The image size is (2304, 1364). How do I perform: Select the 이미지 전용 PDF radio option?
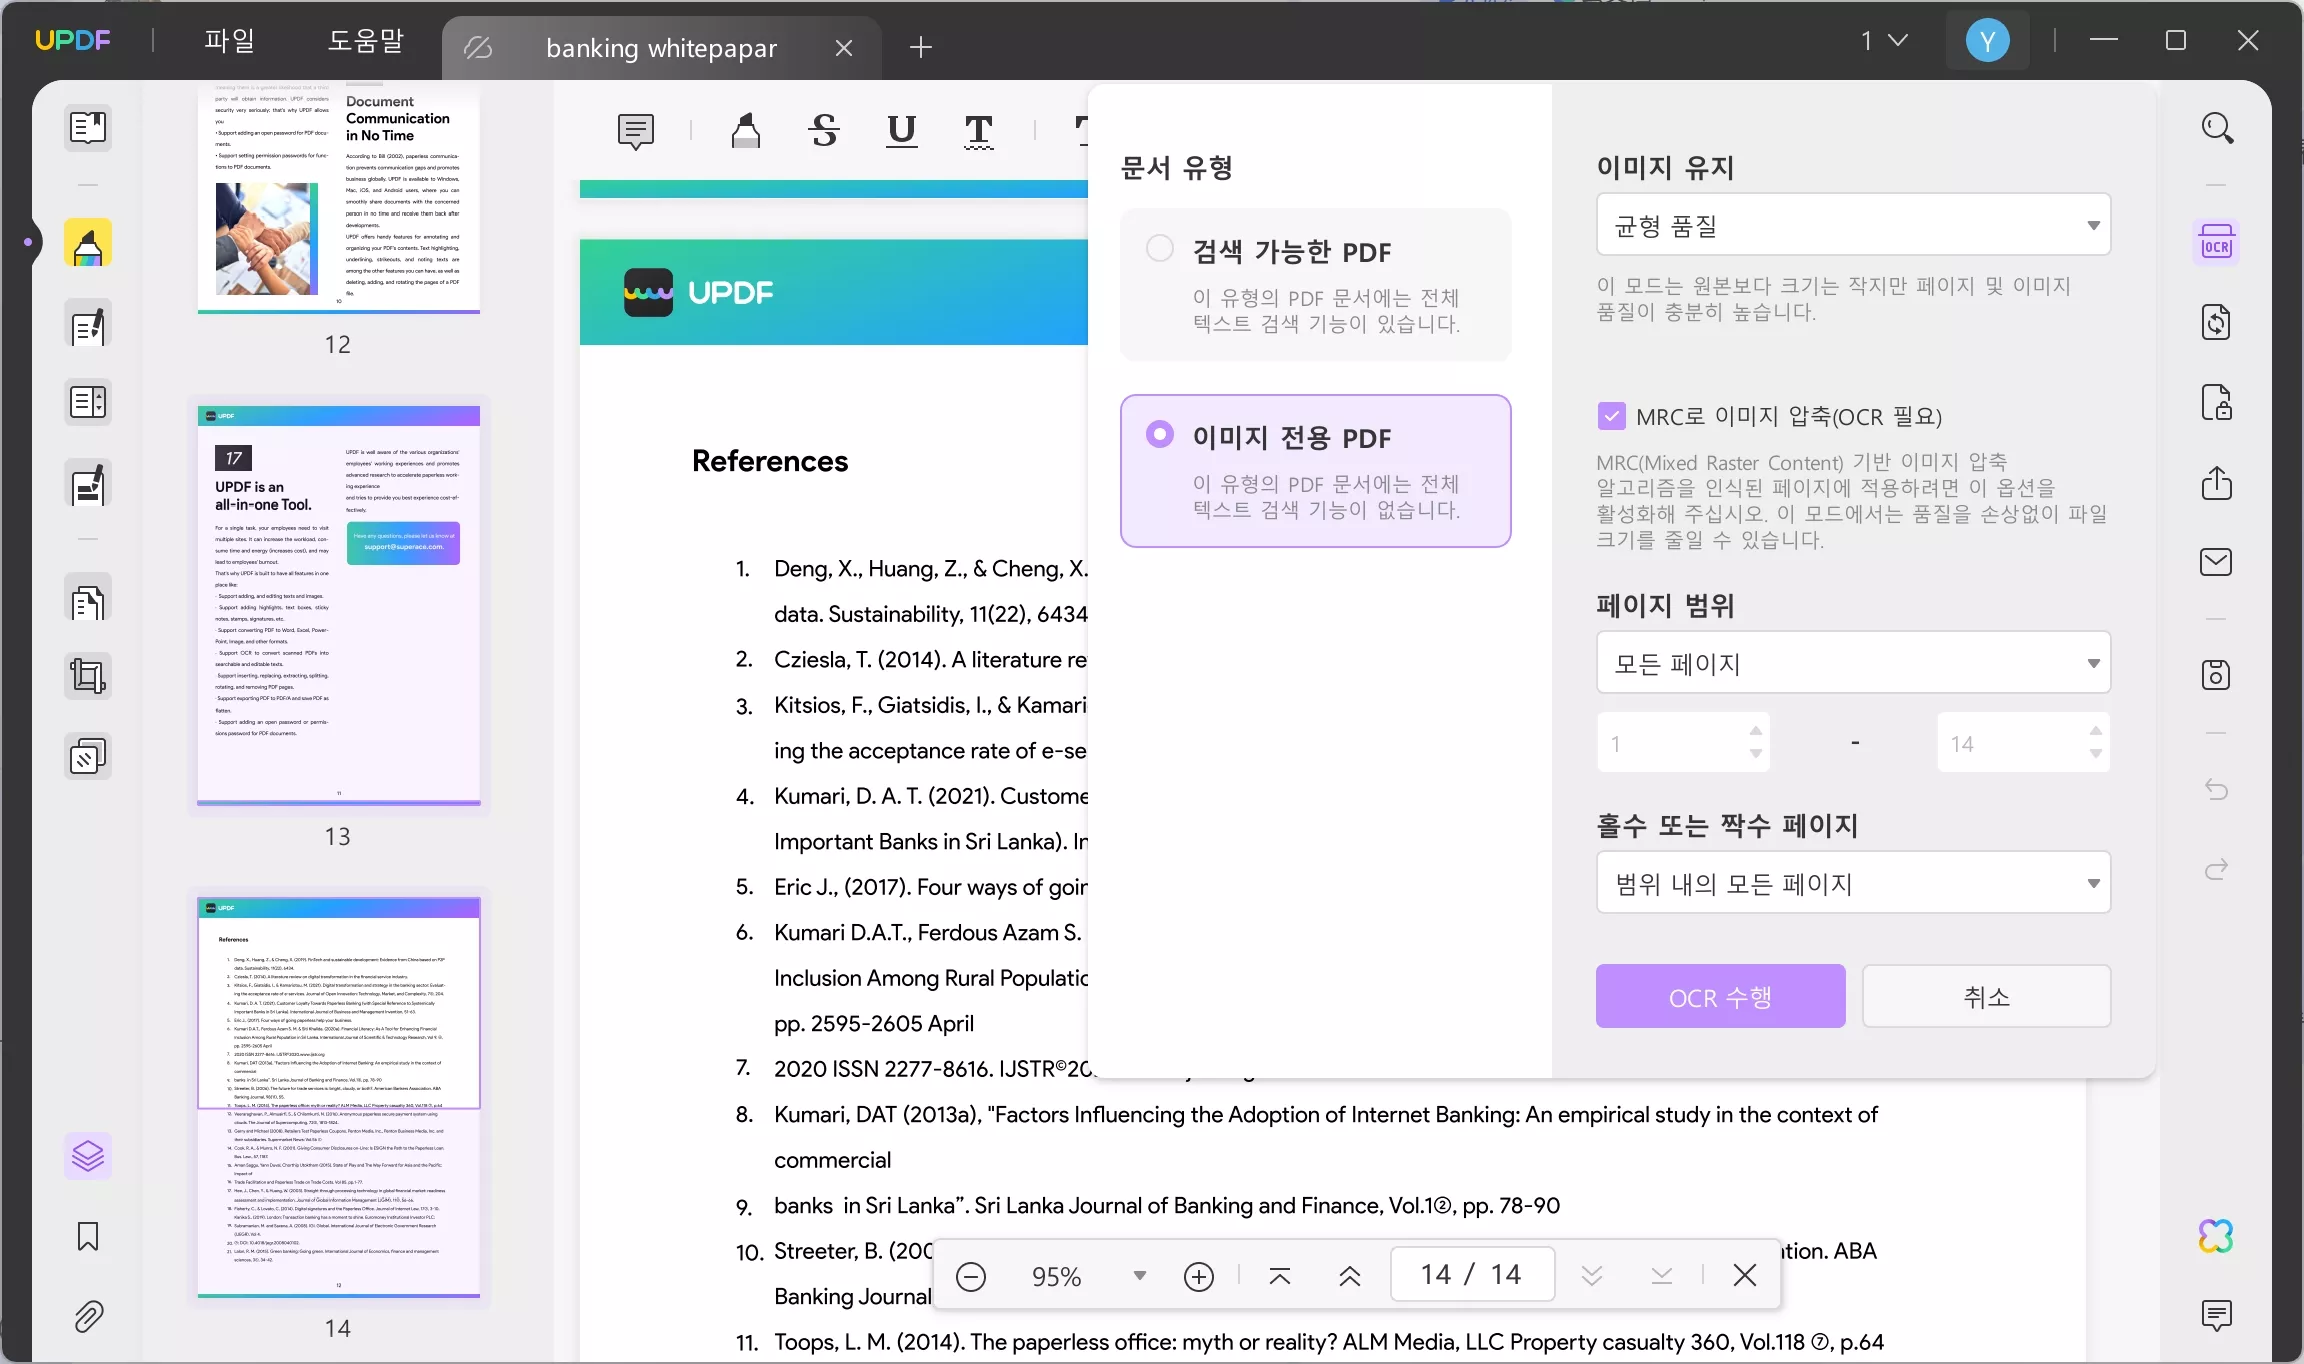[x=1160, y=434]
